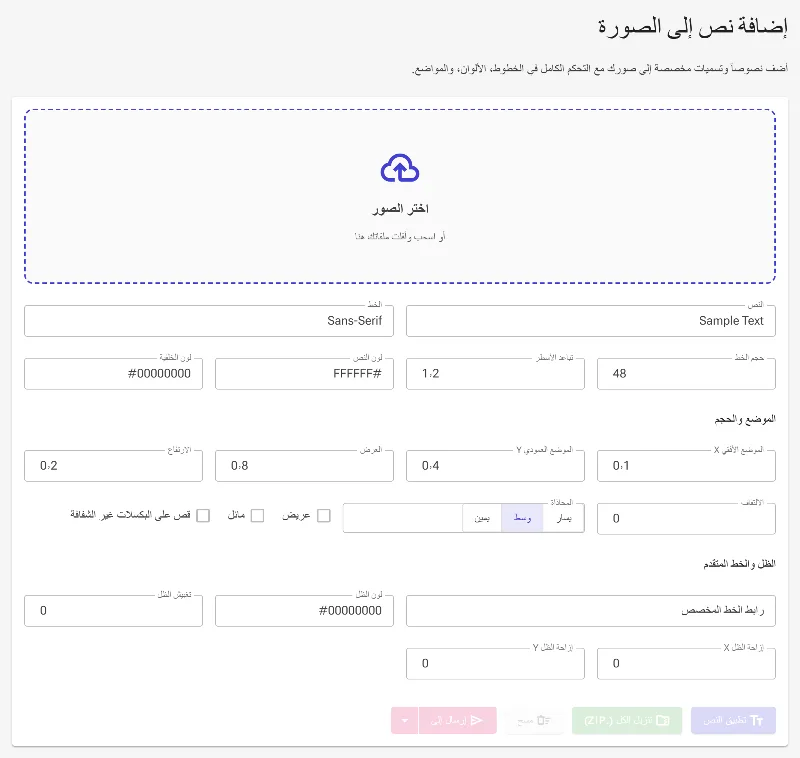Click the cloud upload icon
Image resolution: width=800 pixels, height=758 pixels.
[x=400, y=168]
